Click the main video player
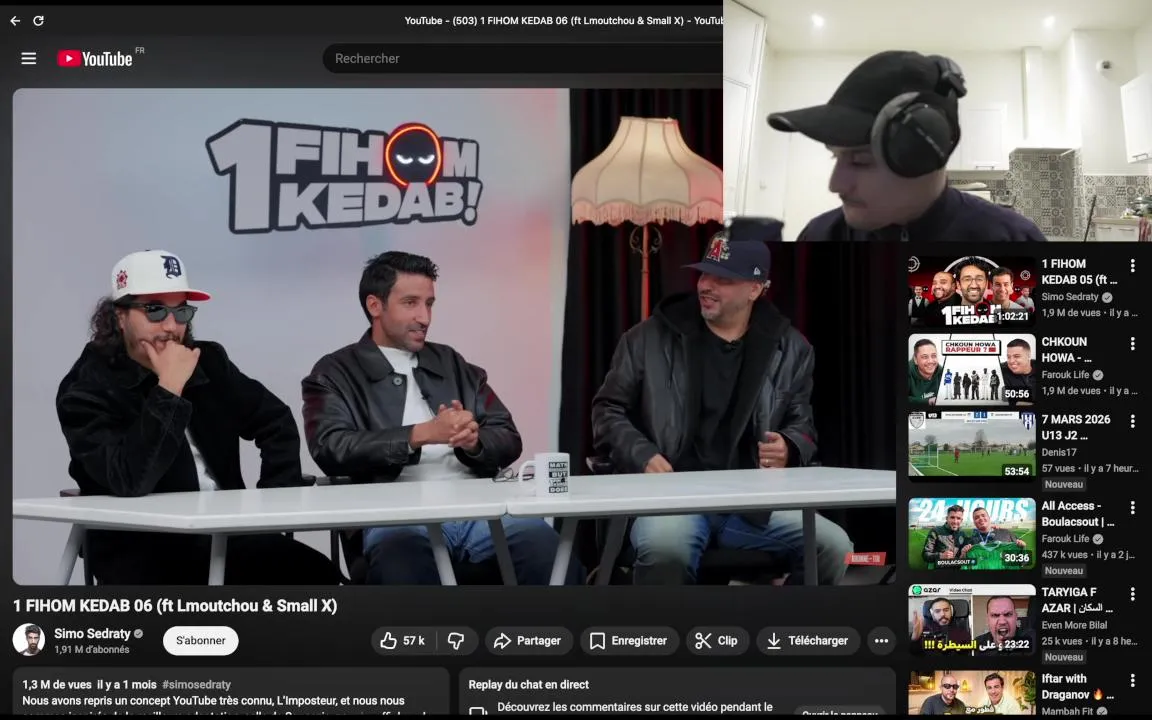 (453, 336)
